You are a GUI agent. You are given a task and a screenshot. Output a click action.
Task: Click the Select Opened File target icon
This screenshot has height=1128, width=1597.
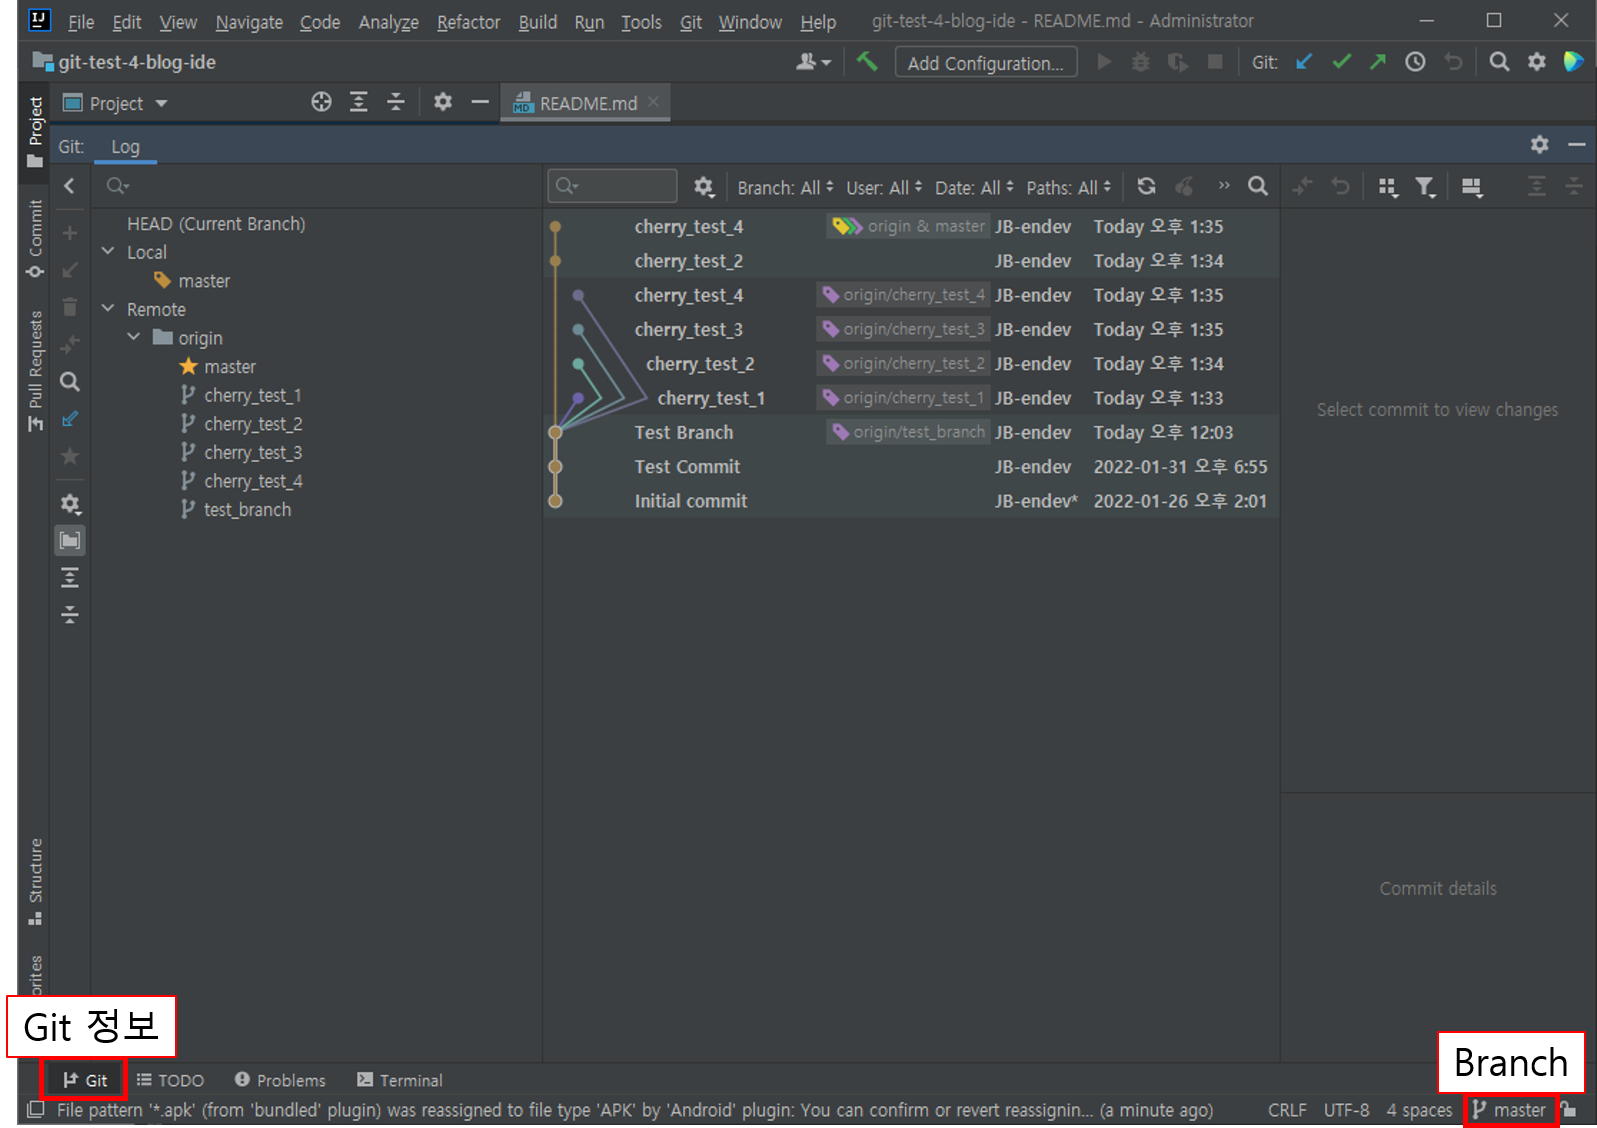[321, 102]
